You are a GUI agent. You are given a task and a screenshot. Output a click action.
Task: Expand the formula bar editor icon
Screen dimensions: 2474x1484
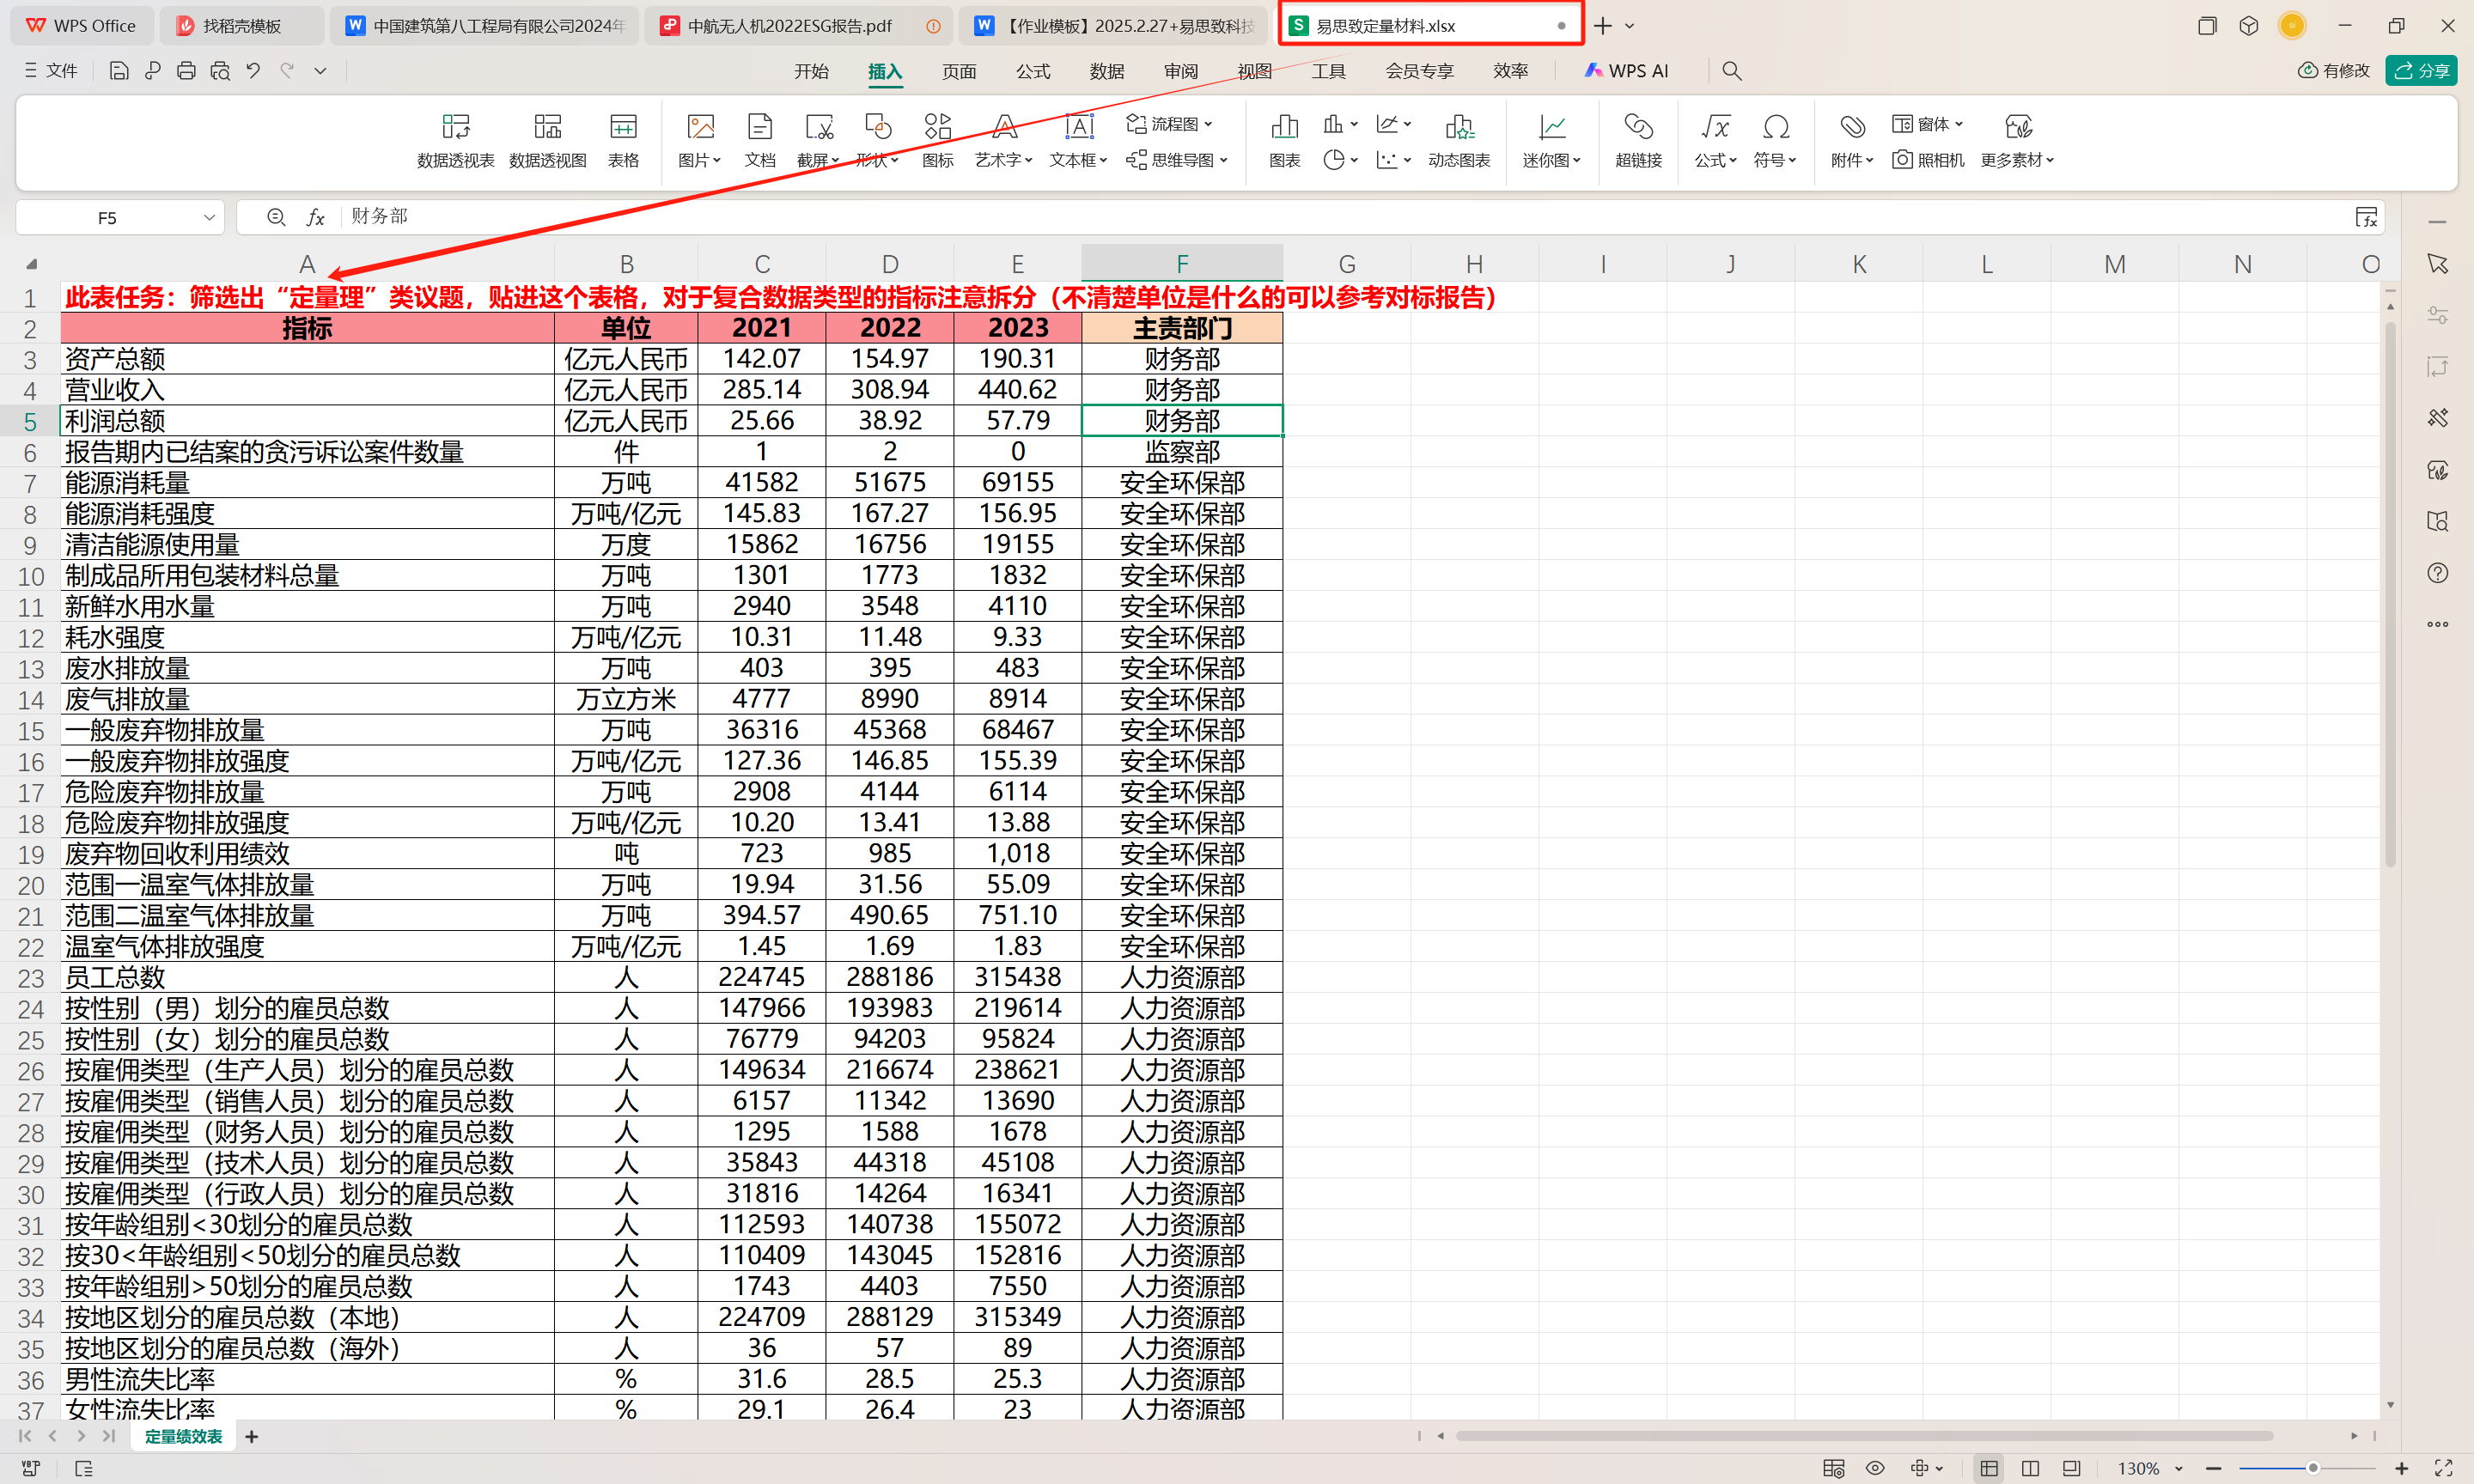coord(2366,217)
